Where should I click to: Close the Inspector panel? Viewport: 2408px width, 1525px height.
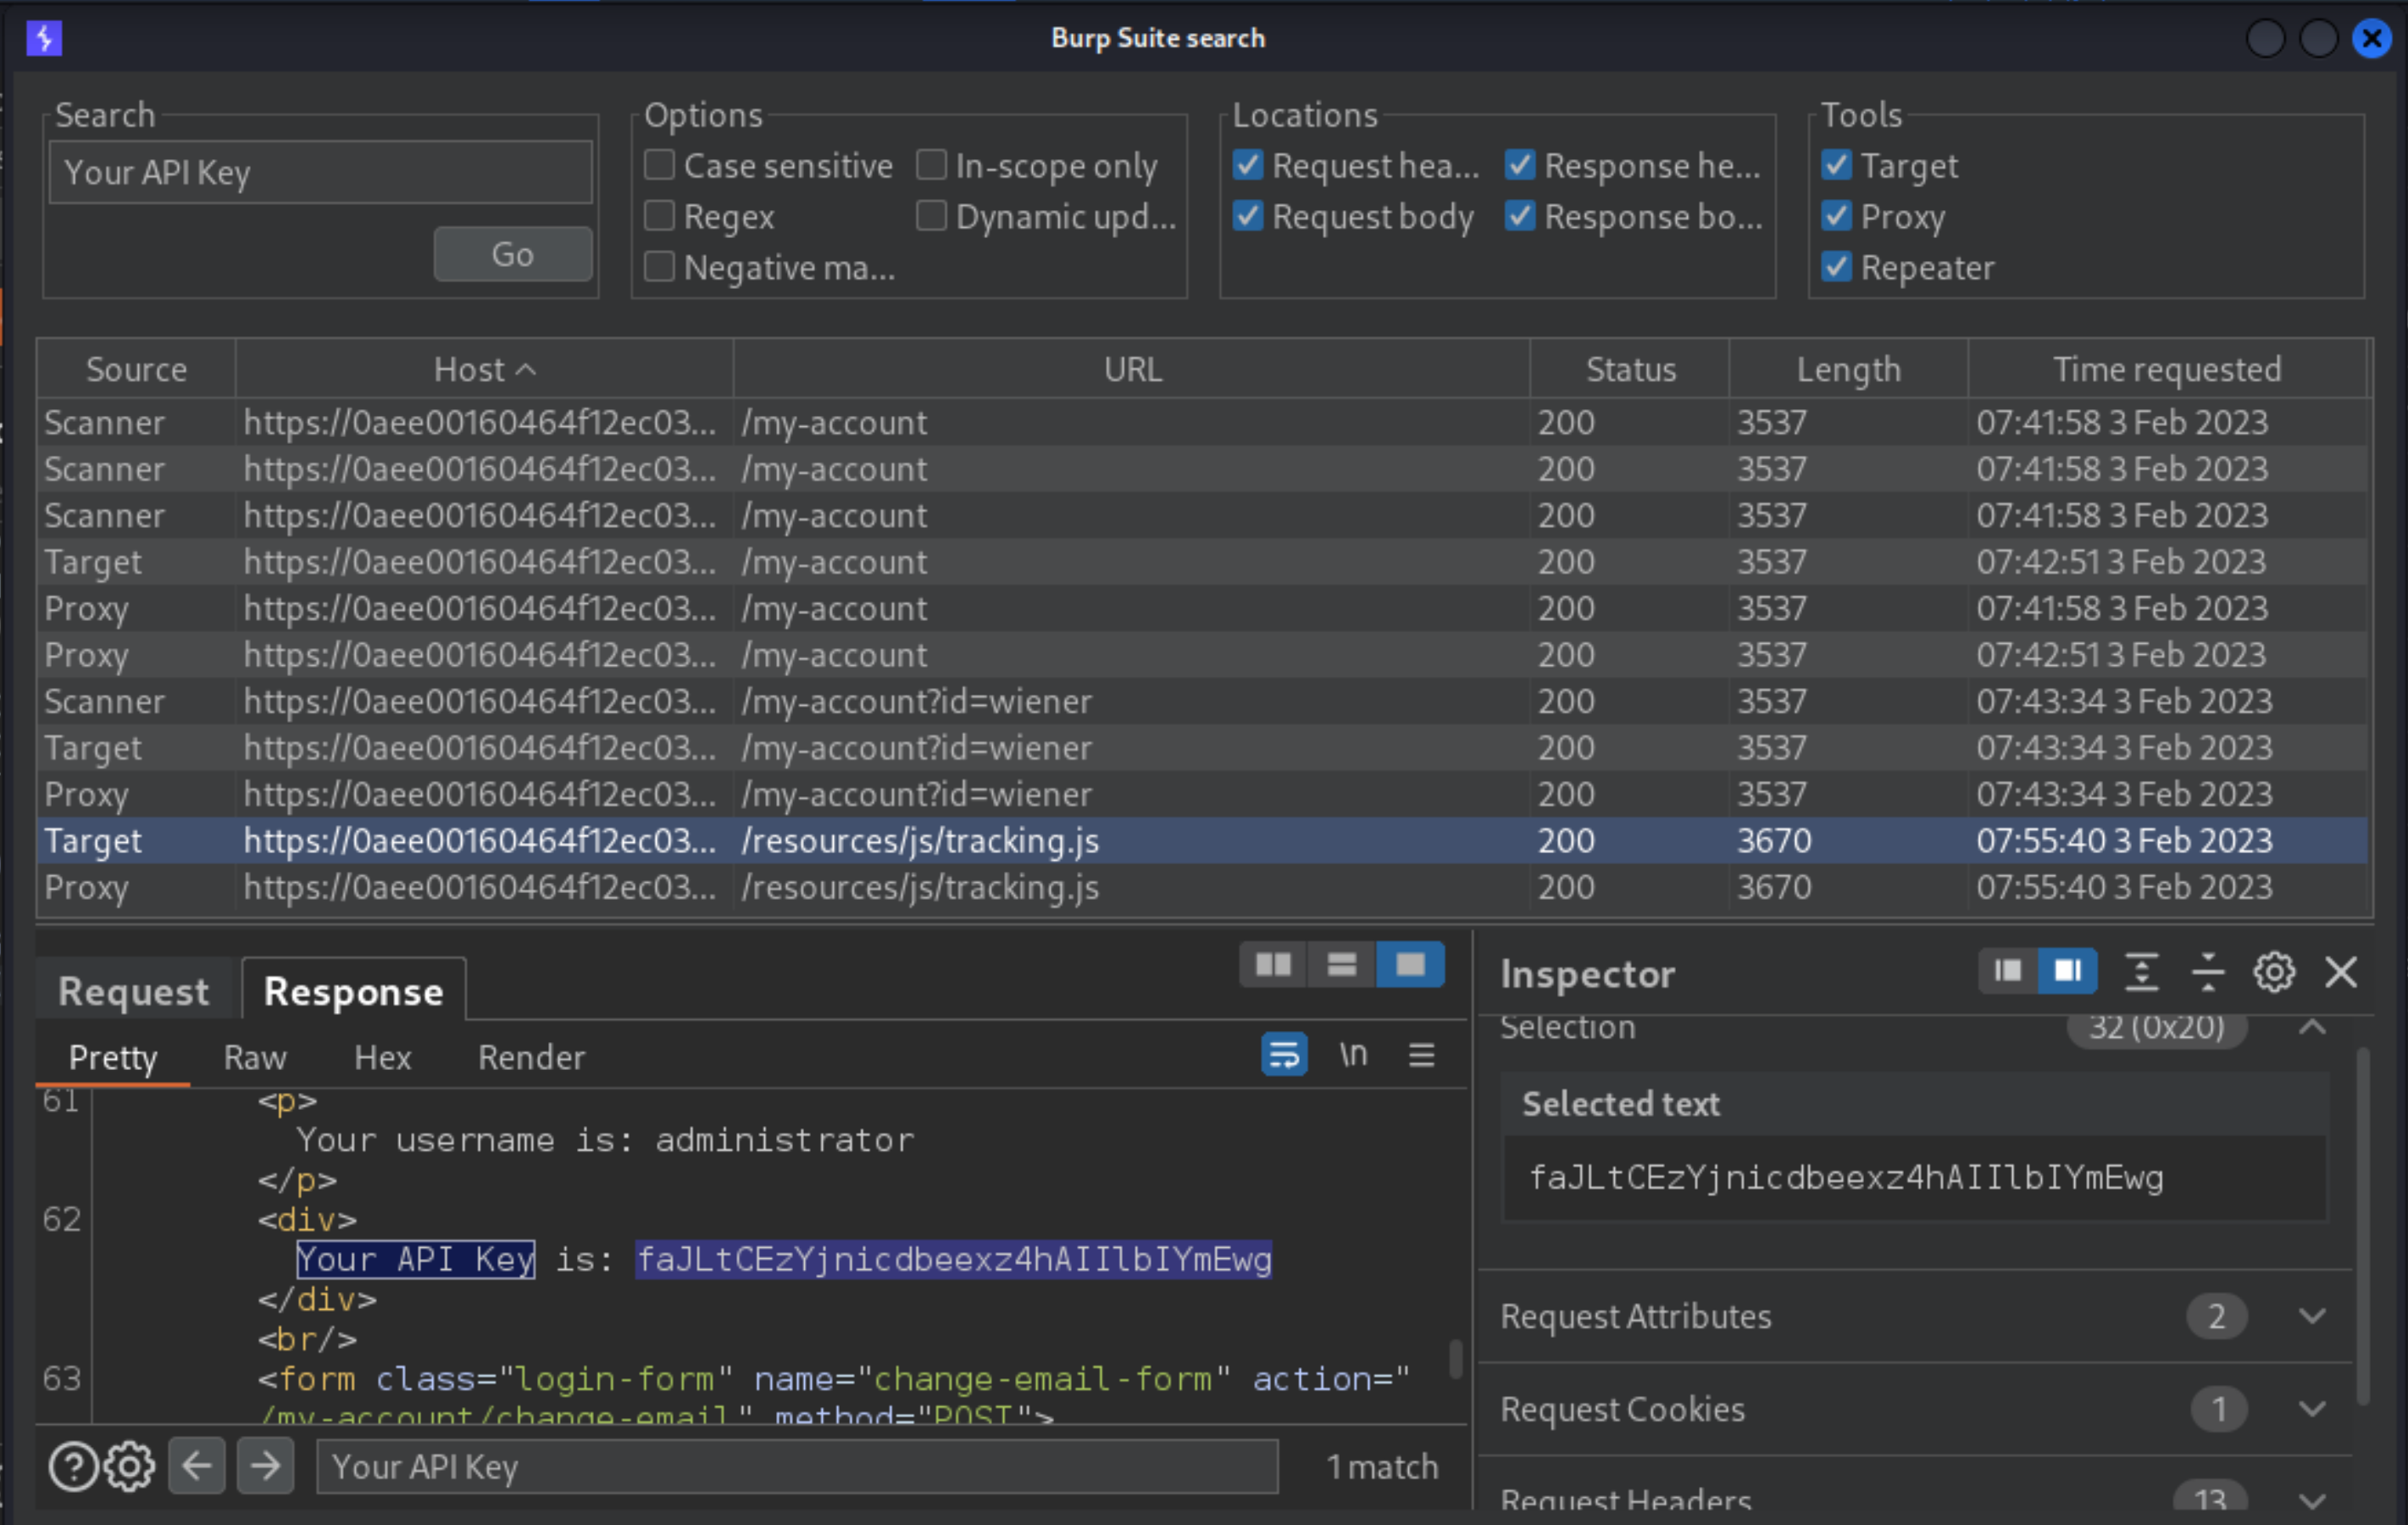(2341, 971)
